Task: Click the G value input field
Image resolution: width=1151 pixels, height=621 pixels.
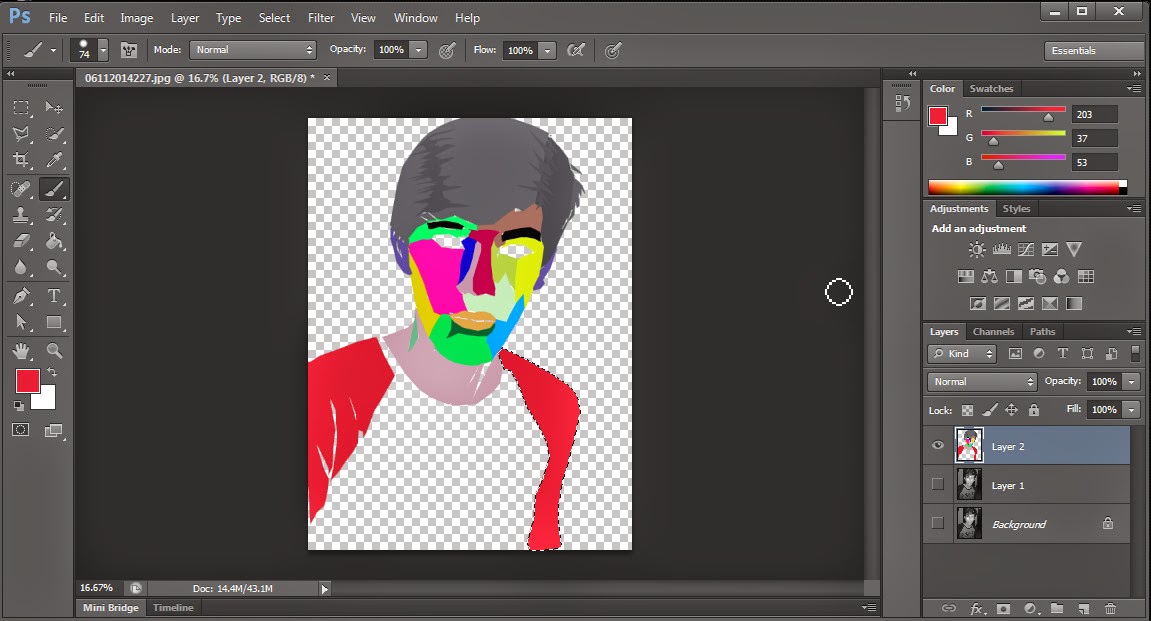Action: 1095,138
